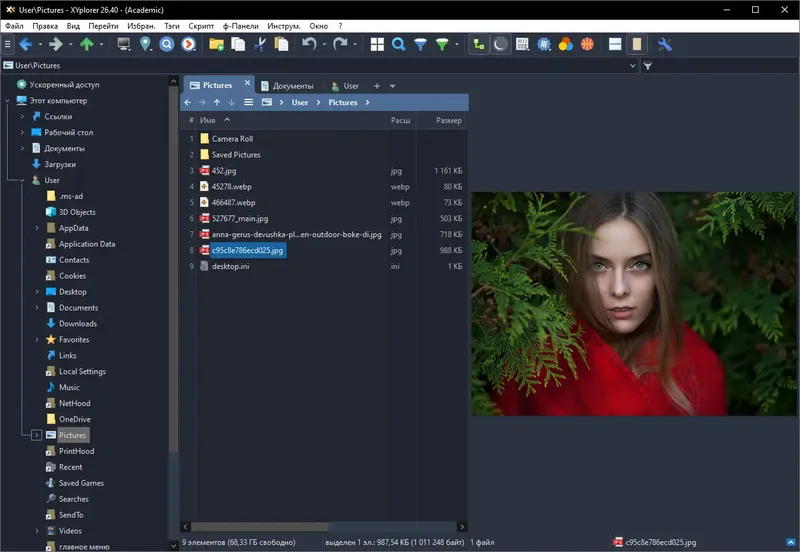Sort files by the Размер column header
This screenshot has width=800, height=552.
point(449,121)
